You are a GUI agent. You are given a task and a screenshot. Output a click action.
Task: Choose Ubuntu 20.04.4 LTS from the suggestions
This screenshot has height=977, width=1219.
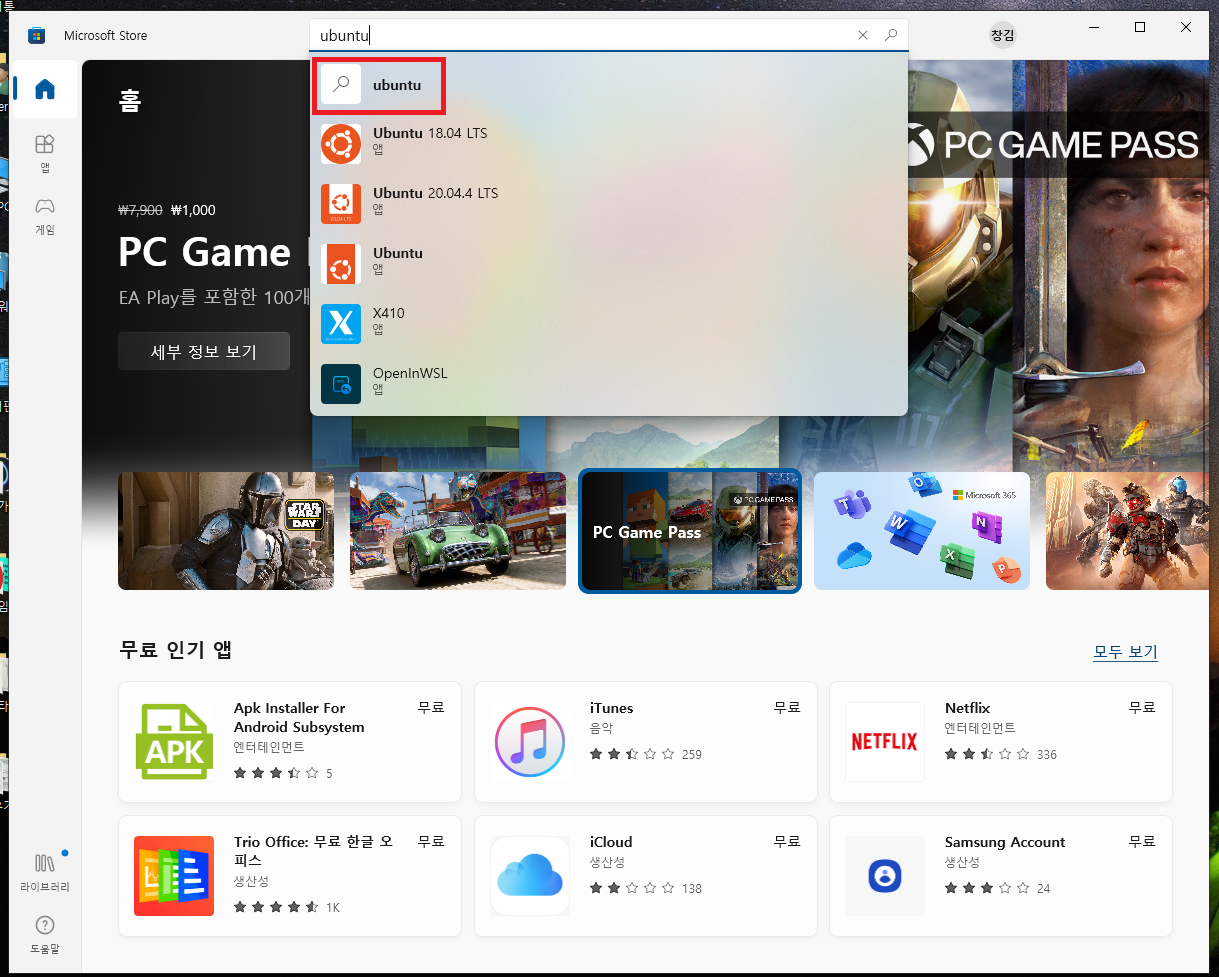(608, 204)
